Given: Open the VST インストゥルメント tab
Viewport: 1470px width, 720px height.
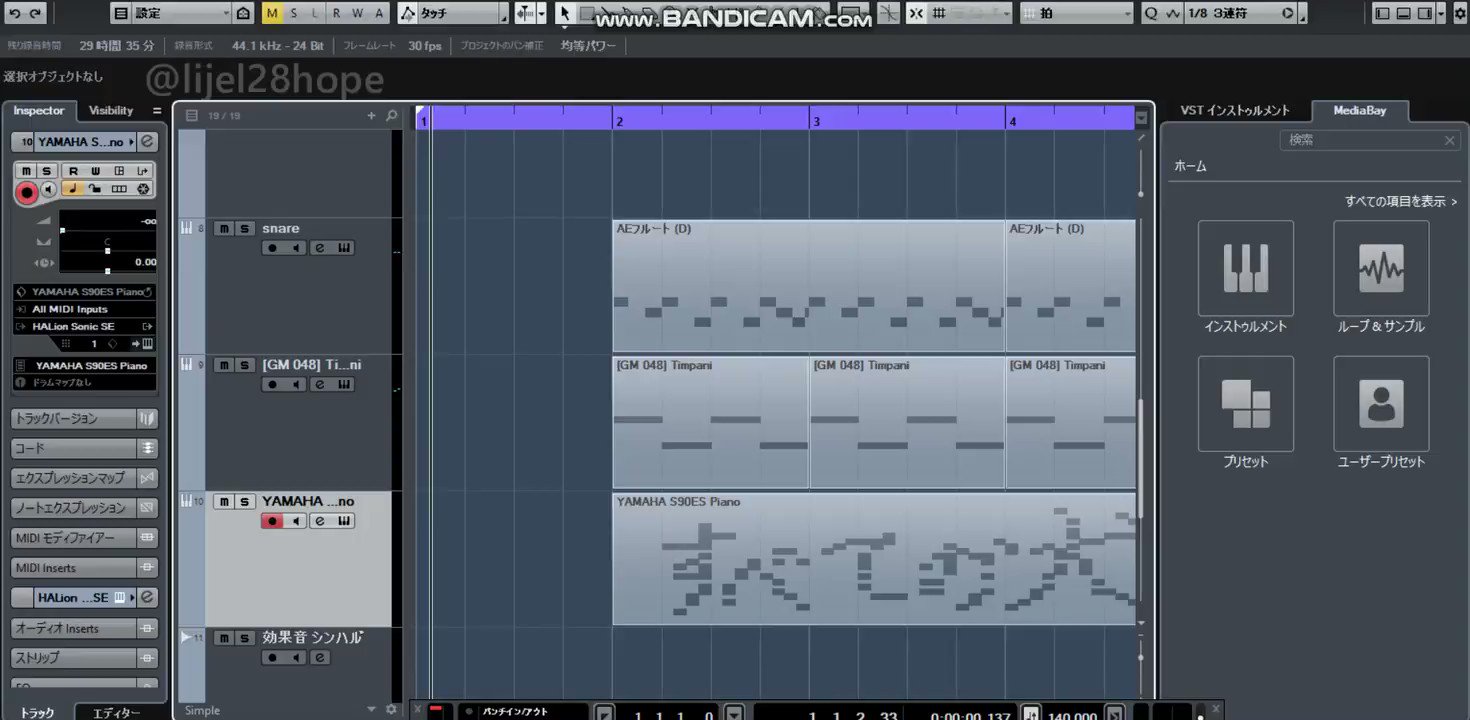Looking at the screenshot, I should coord(1235,111).
